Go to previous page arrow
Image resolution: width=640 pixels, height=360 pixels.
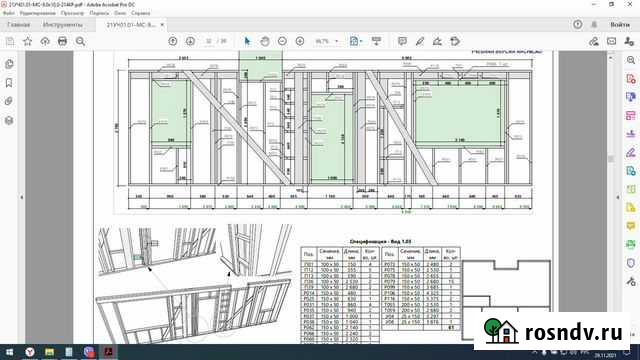point(173,41)
